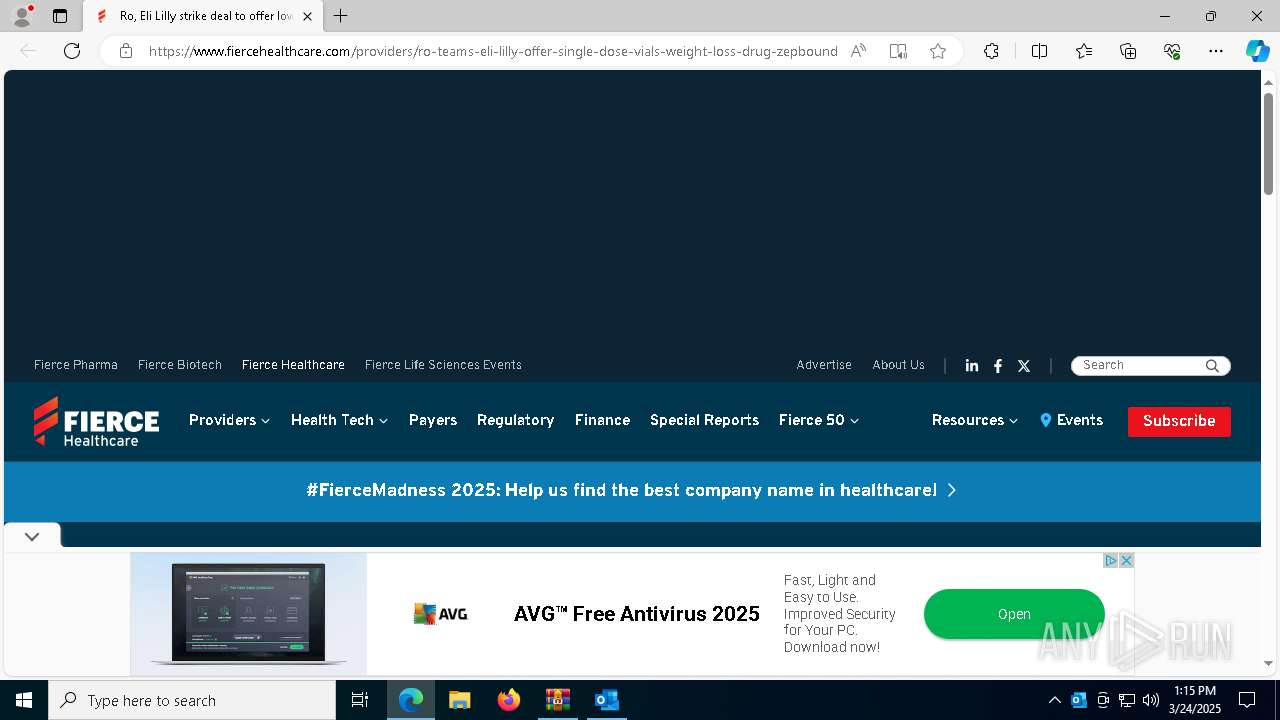
Task: Open the Windows Start menu
Action: [x=24, y=700]
